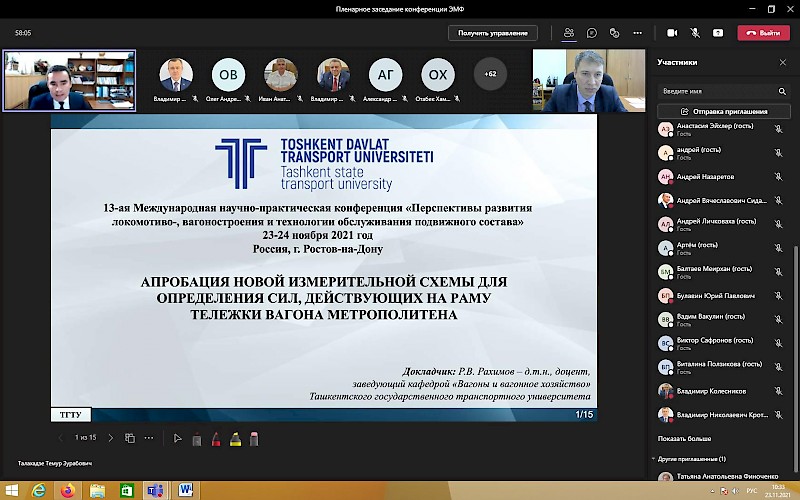Open the breakout rooms icon
800x500 pixels.
616,33
